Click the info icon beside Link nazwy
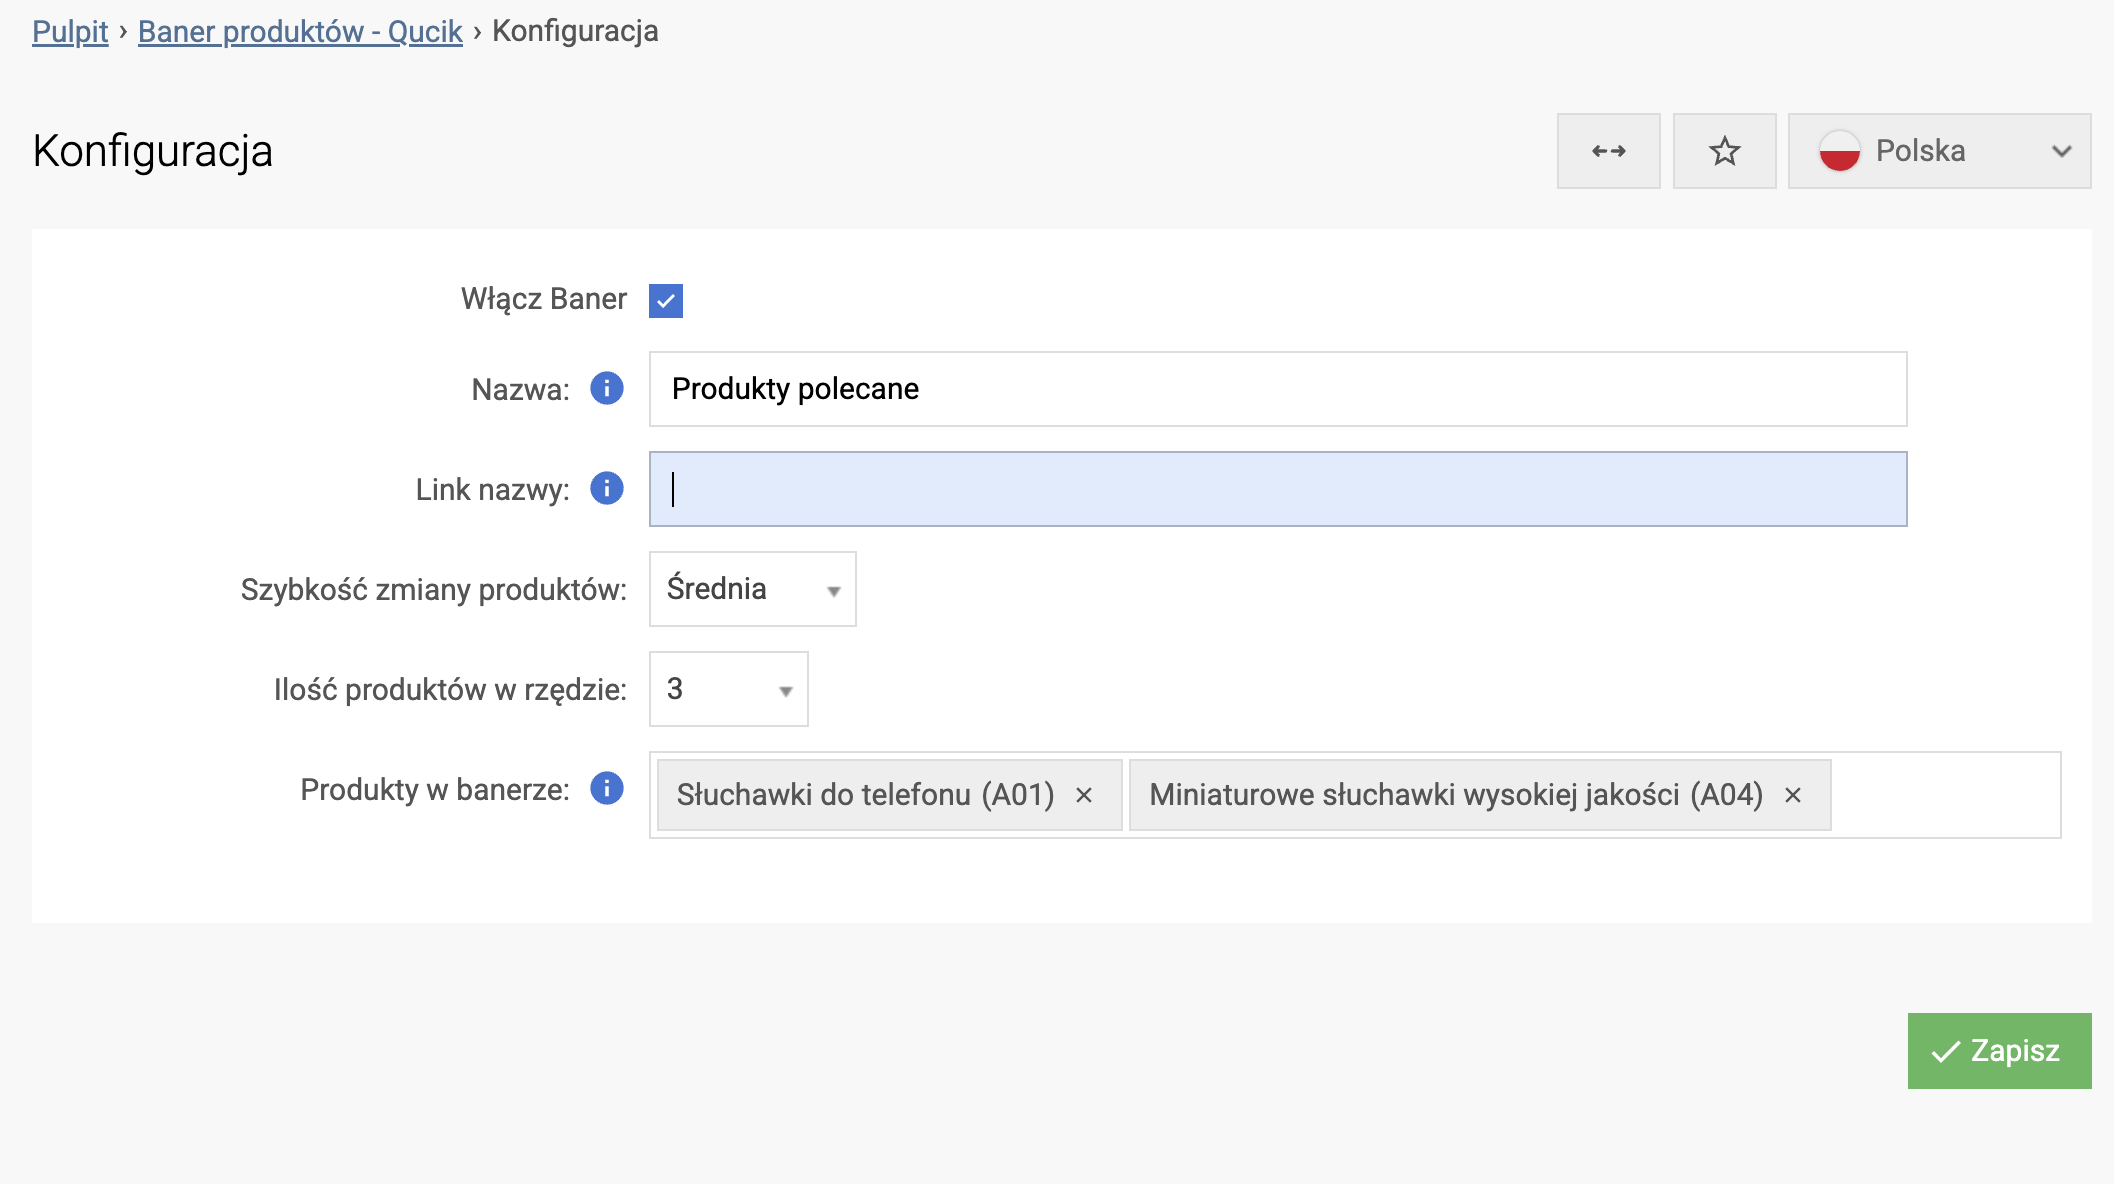The image size is (2114, 1184). [x=605, y=489]
